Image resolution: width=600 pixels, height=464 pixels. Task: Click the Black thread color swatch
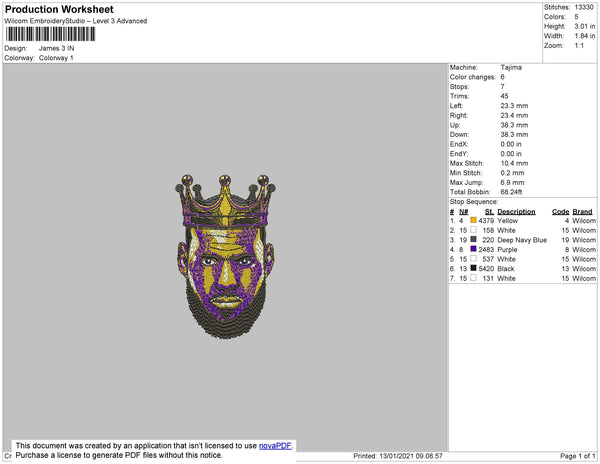tap(474, 268)
